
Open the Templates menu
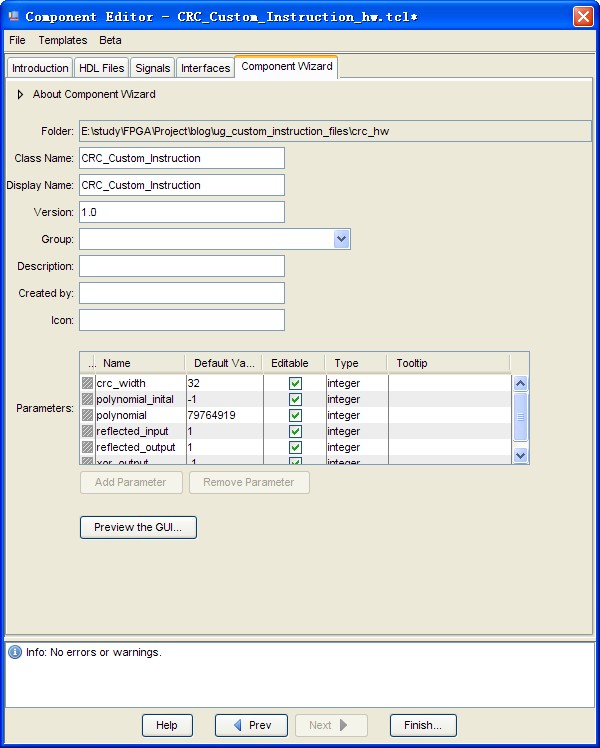62,40
